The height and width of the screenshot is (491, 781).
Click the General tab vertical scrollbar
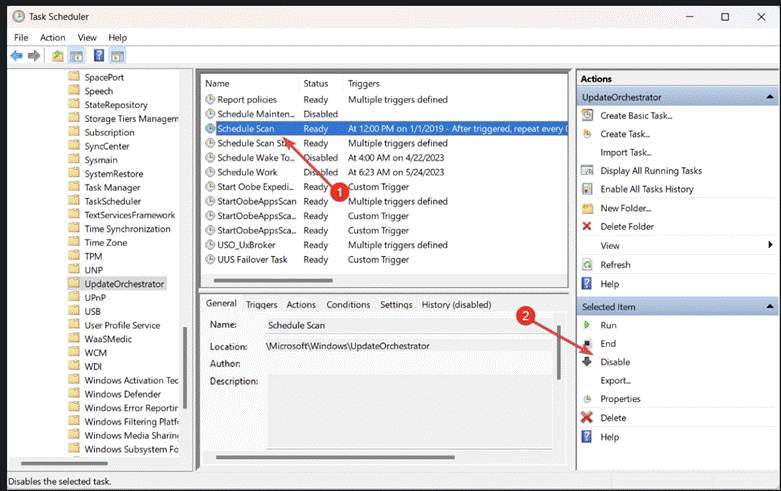click(x=558, y=352)
